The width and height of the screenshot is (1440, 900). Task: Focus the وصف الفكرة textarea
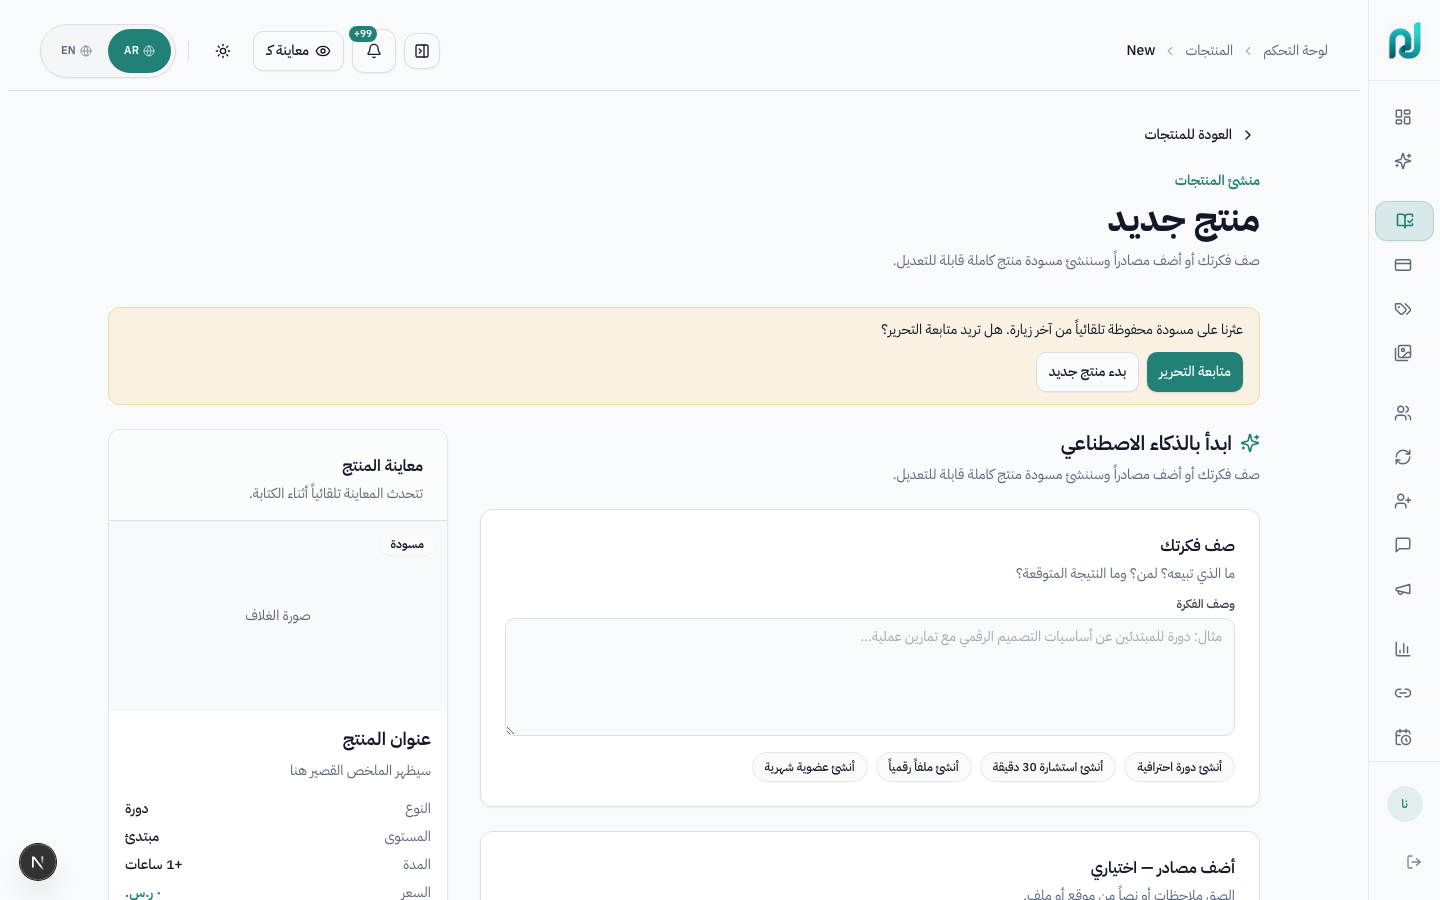click(x=870, y=677)
